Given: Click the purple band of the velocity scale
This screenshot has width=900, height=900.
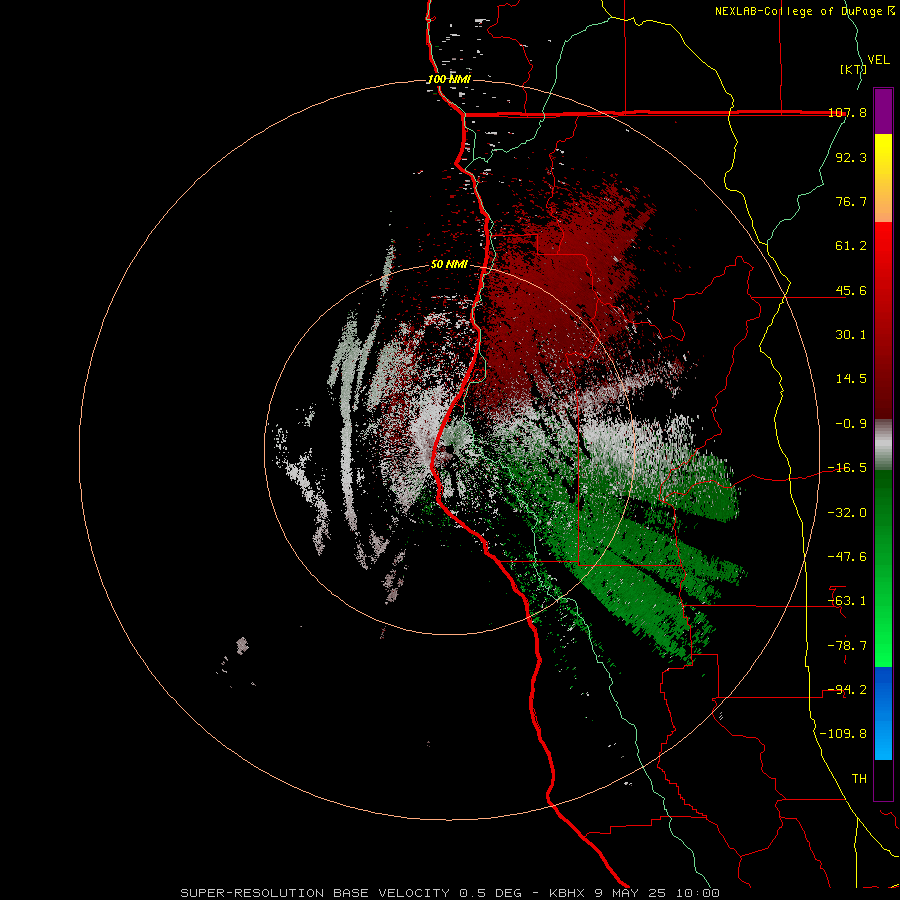Looking at the screenshot, I should tap(883, 111).
